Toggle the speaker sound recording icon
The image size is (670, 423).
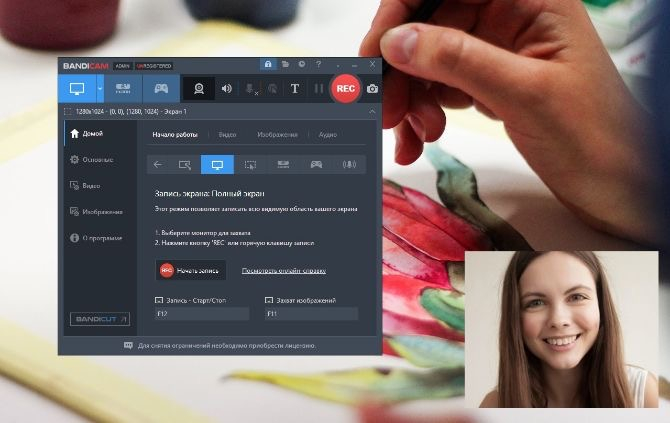click(226, 88)
